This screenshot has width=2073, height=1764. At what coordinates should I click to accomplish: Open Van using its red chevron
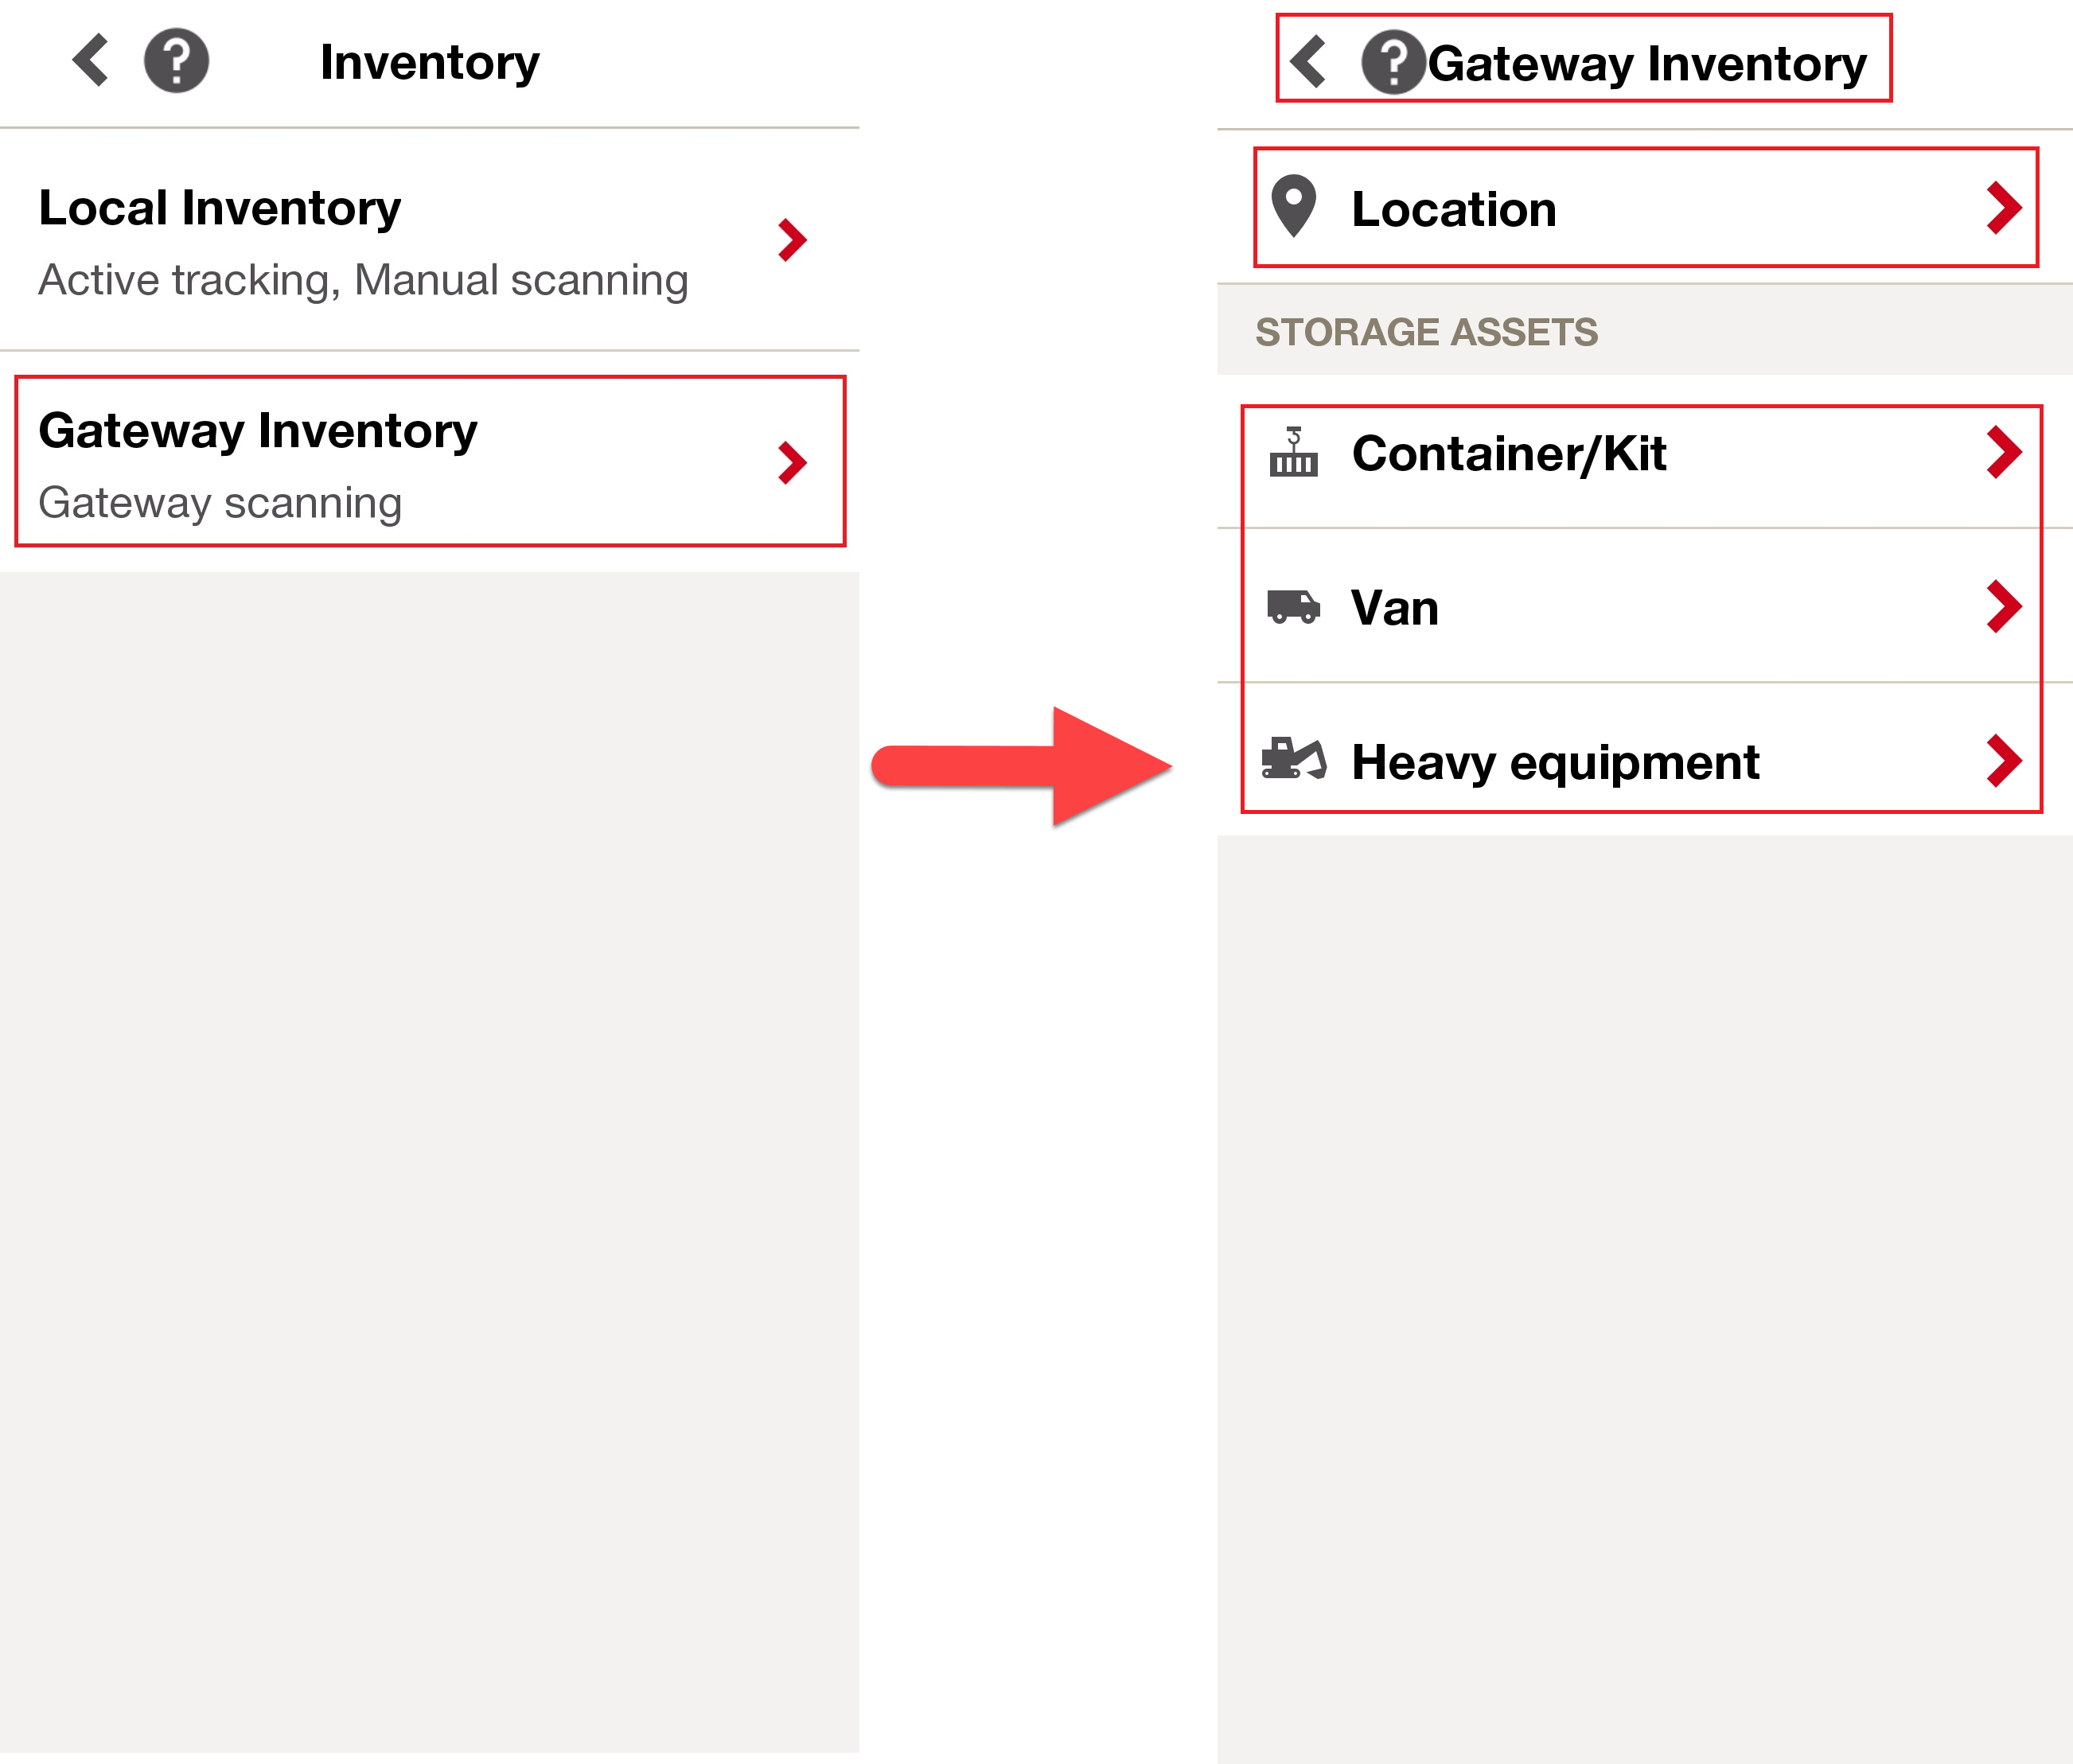(2003, 606)
